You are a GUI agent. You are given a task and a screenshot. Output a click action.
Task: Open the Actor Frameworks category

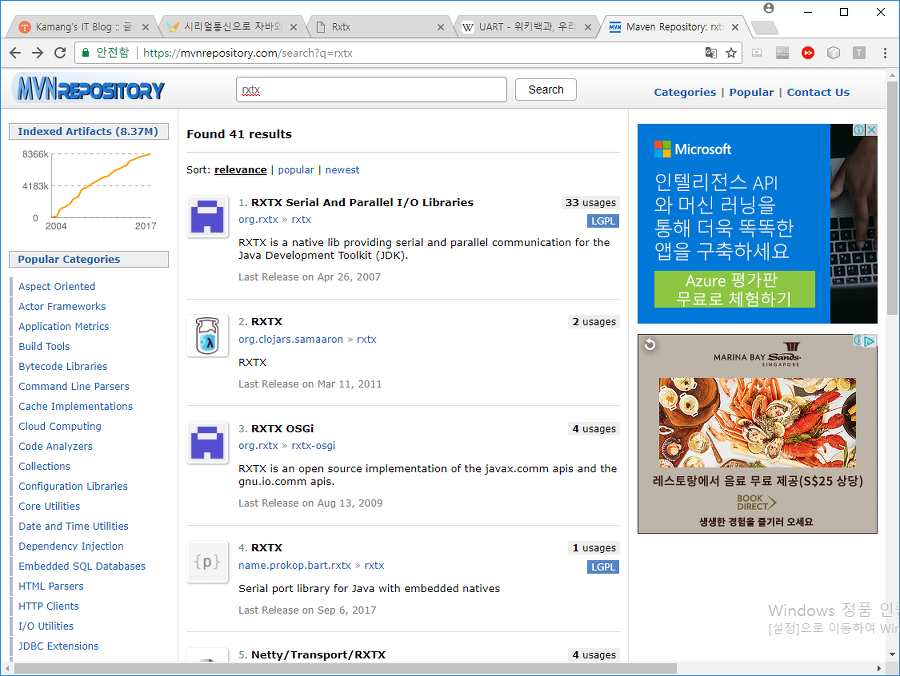coord(62,306)
